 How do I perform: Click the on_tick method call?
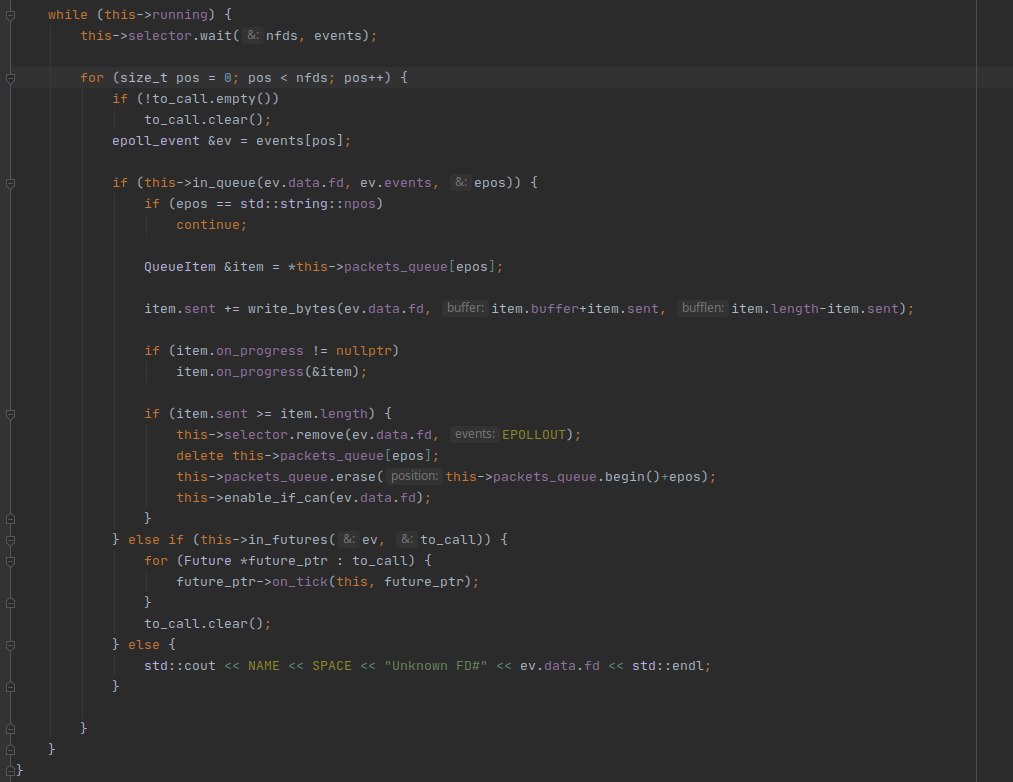pos(300,582)
